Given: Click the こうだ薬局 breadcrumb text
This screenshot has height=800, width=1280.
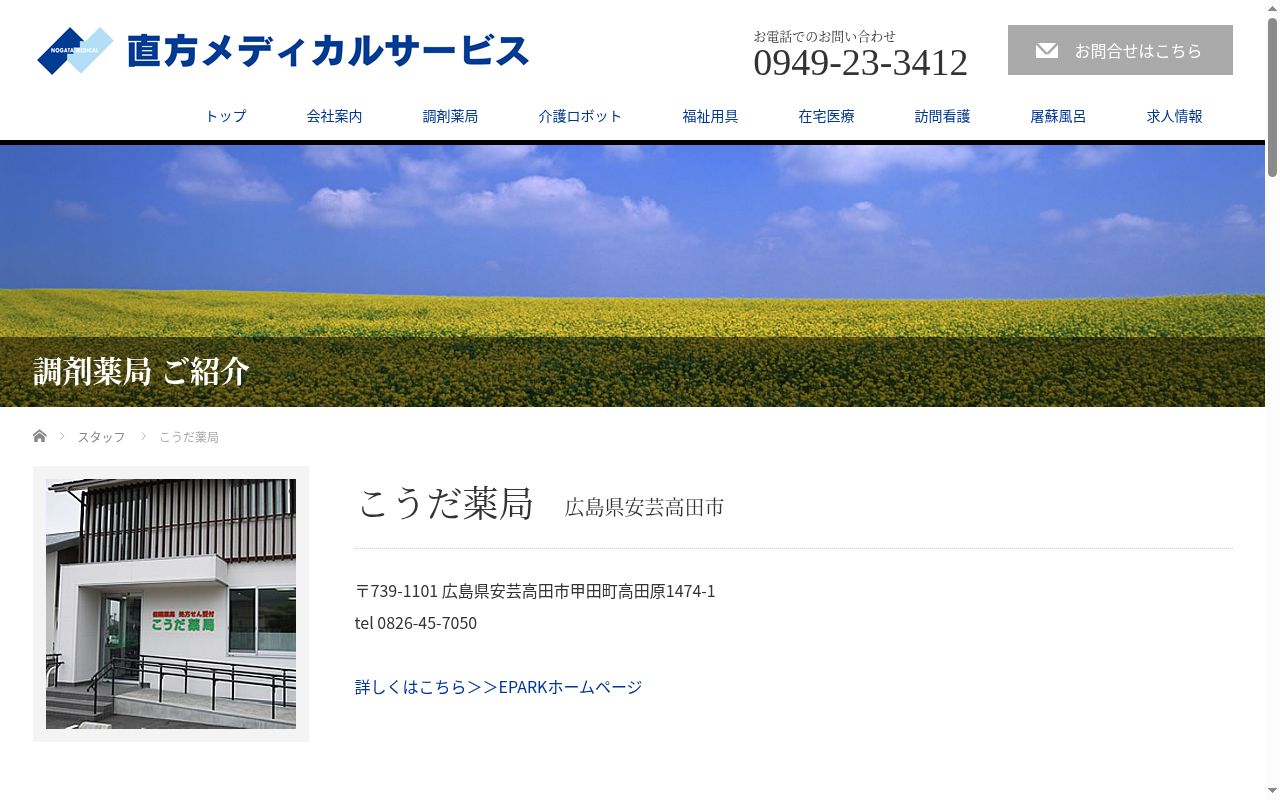Looking at the screenshot, I should (x=189, y=437).
